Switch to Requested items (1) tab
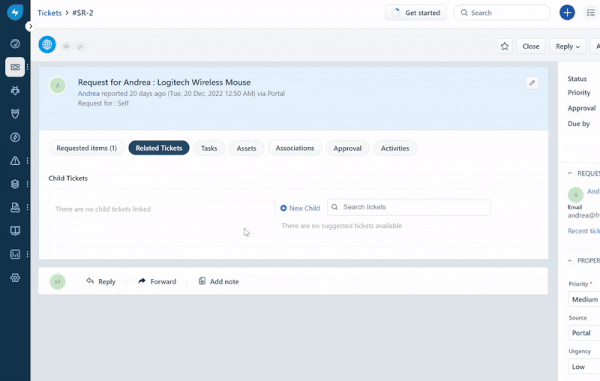 86,148
